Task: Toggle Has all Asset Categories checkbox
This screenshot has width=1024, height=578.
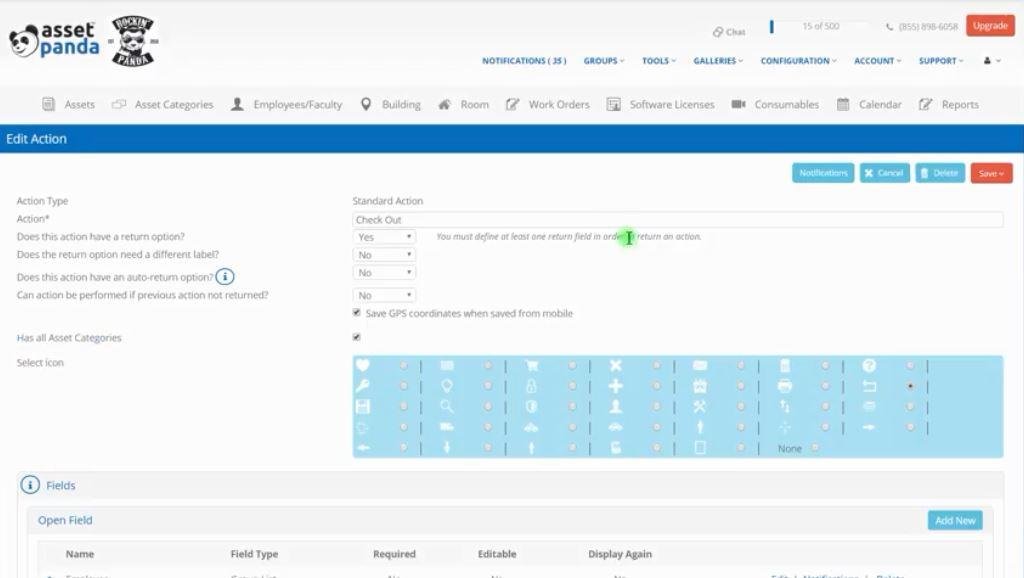Action: click(x=357, y=337)
